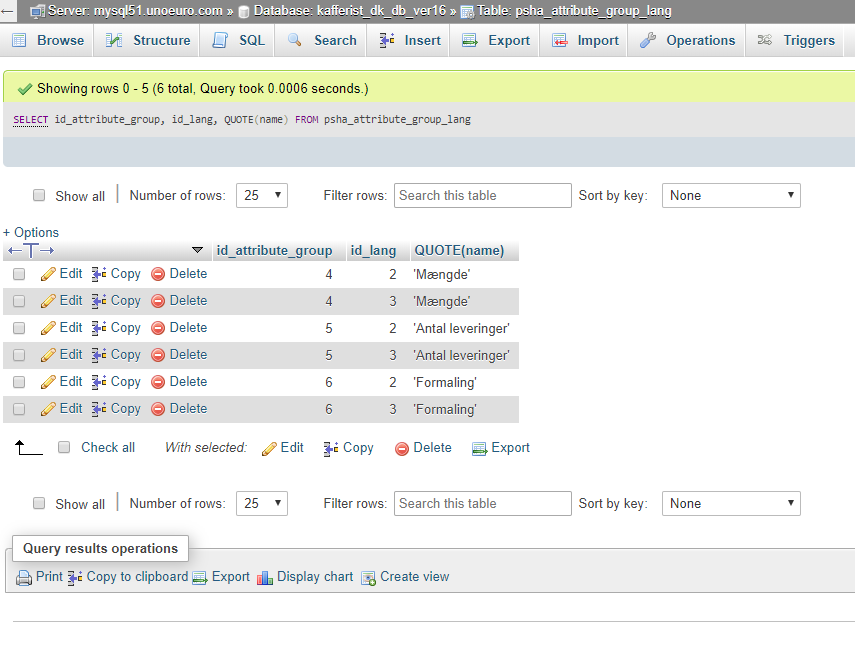
Task: Open the lower Number of rows dropdown
Action: tap(262, 503)
